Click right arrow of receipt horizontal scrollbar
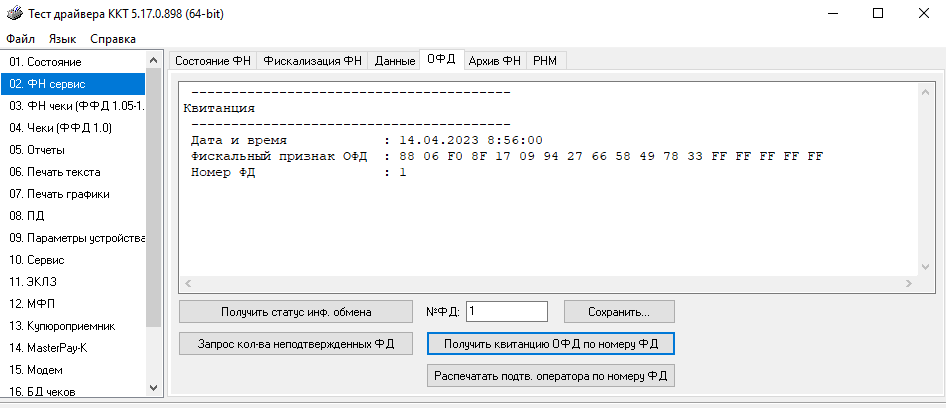 click(x=908, y=283)
